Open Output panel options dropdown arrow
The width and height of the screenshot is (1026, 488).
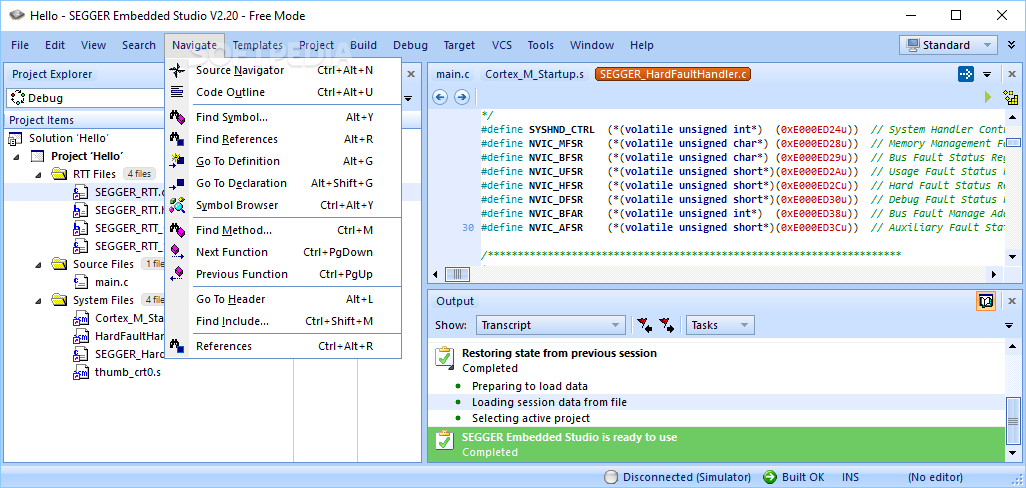1009,325
